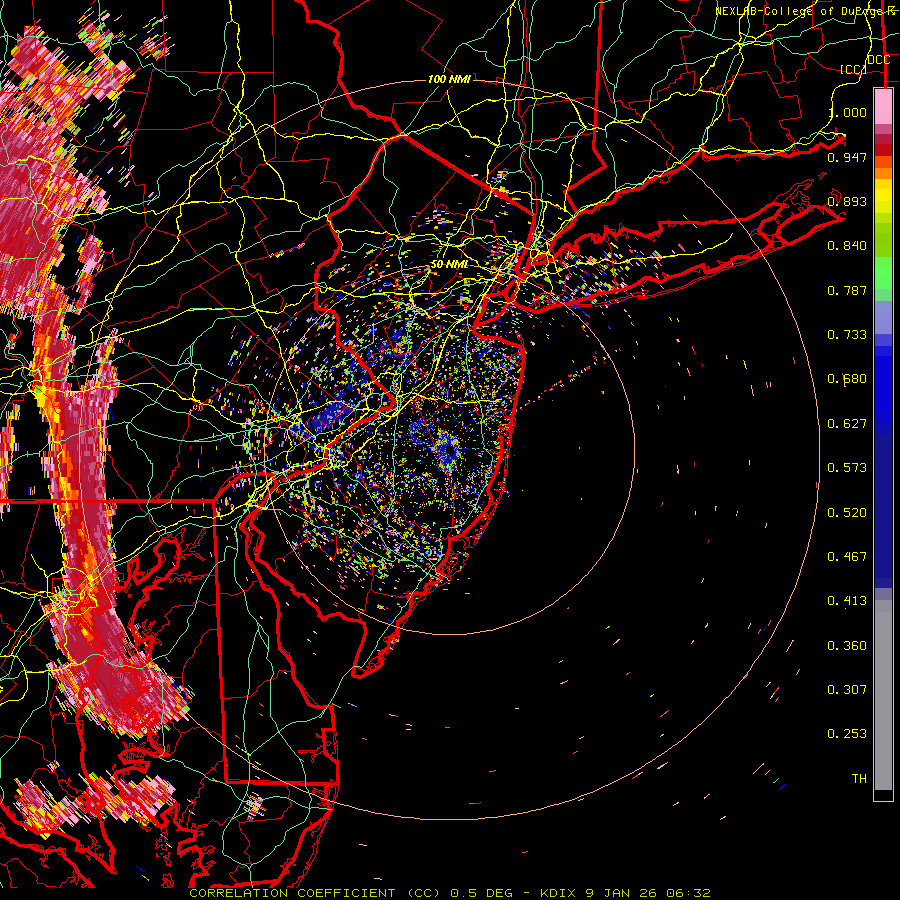Click the [CC] legend title
Viewport: 900px width, 900px height.
853,69
